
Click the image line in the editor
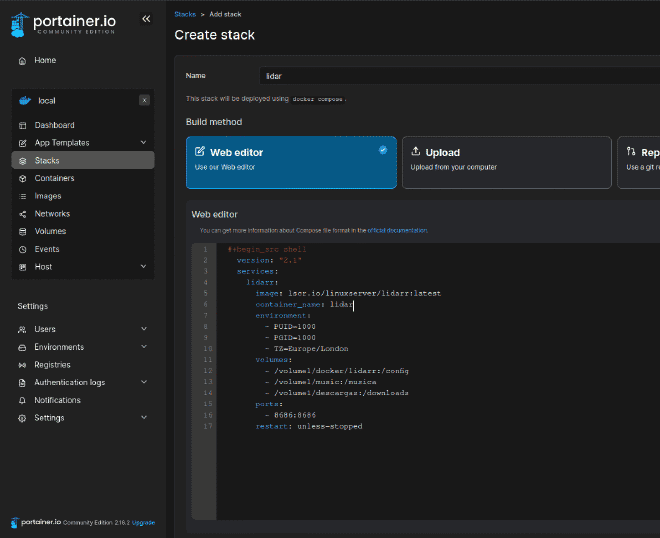348,293
